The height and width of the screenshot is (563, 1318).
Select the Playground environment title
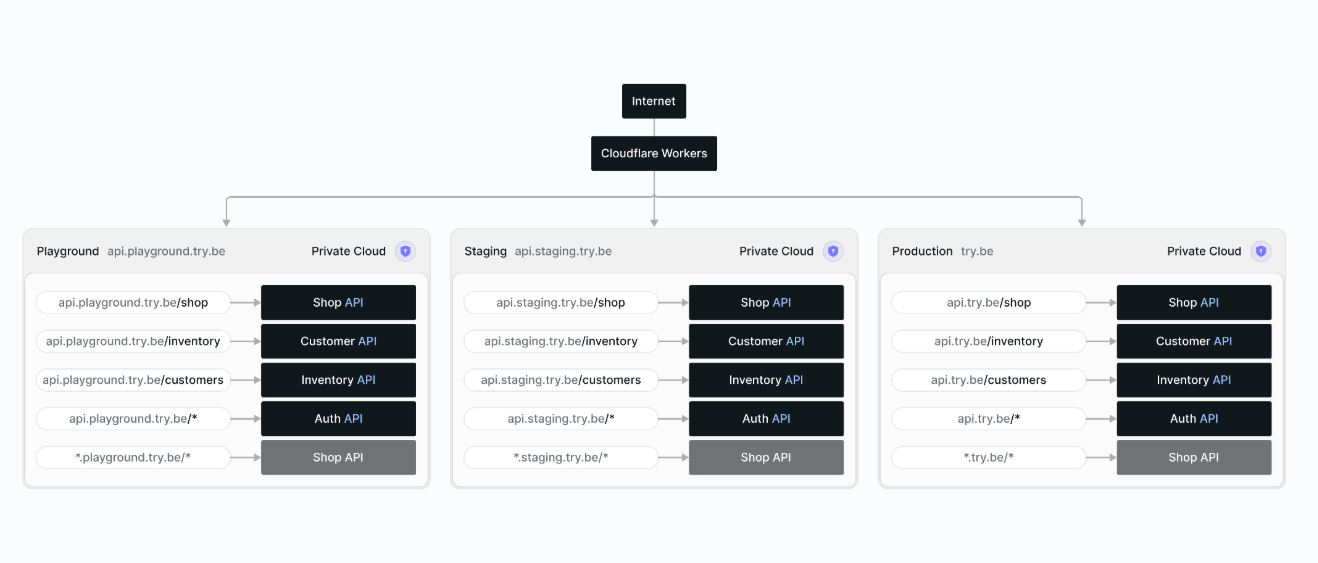(x=68, y=251)
